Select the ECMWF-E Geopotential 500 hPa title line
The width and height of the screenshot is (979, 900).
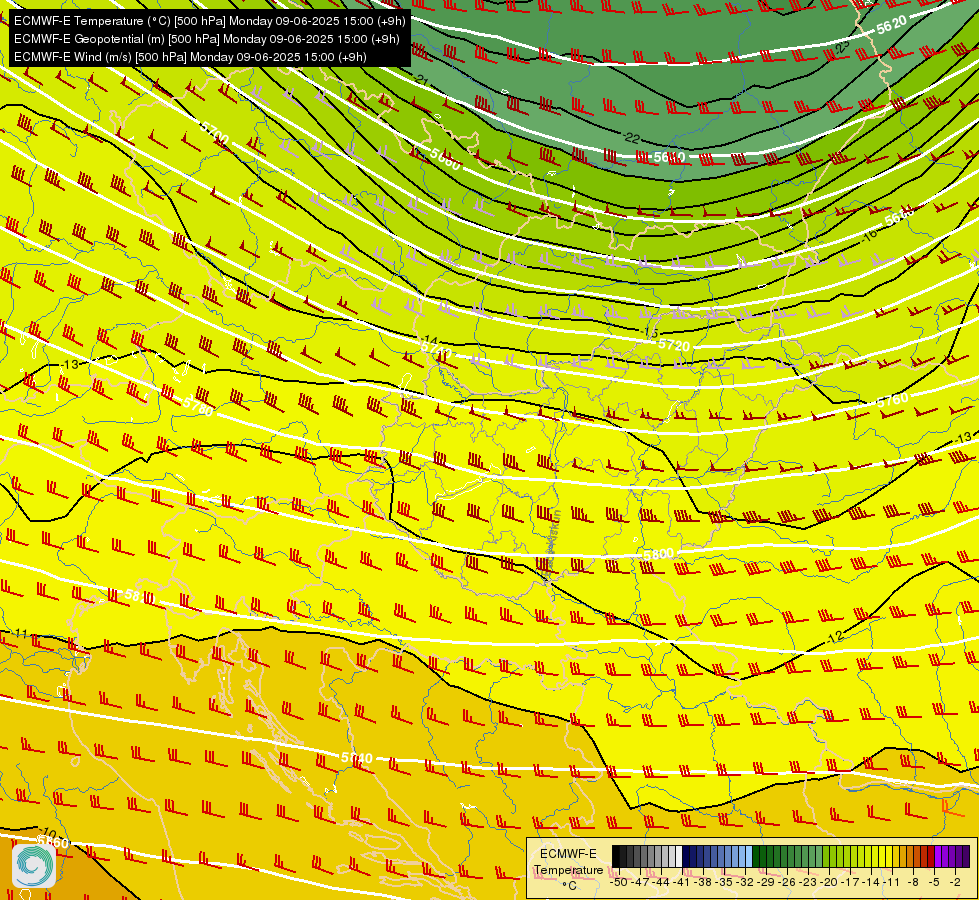(x=207, y=39)
